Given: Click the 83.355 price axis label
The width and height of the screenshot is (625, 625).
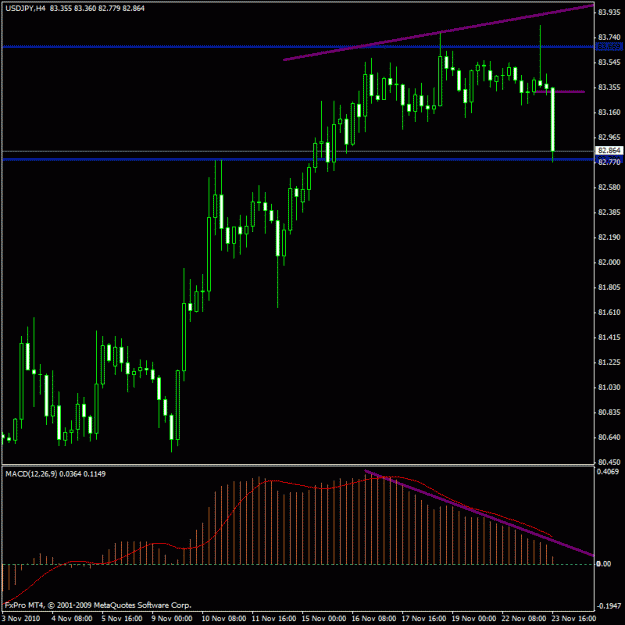Looking at the screenshot, I should coord(609,88).
